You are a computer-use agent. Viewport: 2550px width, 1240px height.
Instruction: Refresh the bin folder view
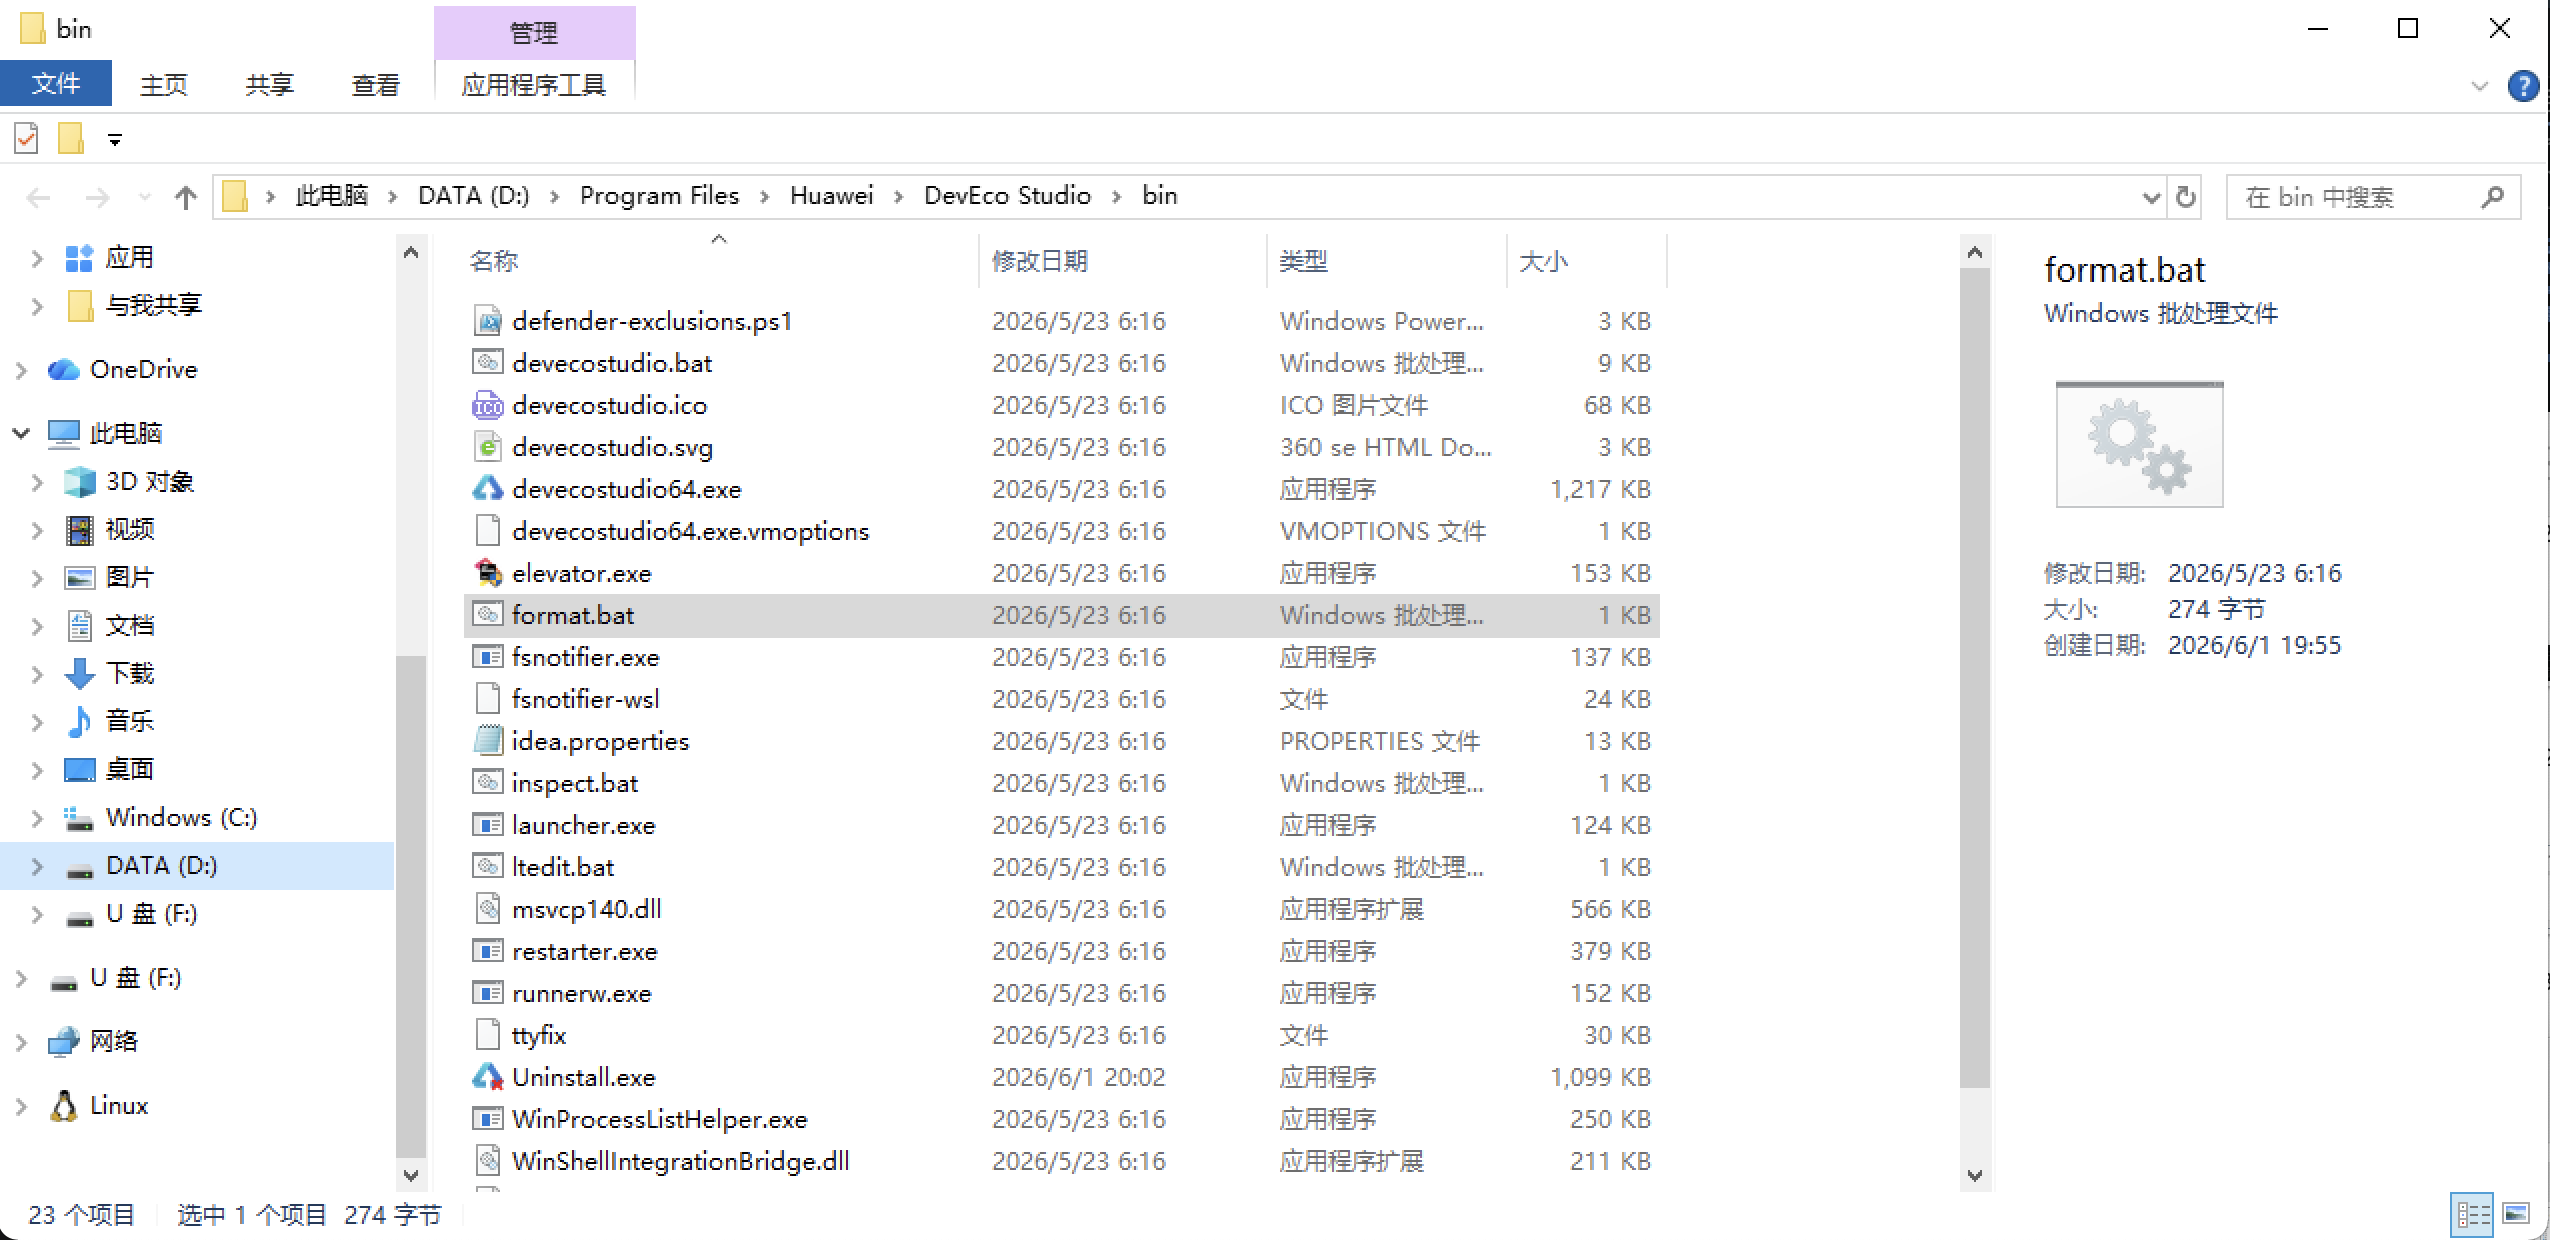click(x=2186, y=197)
